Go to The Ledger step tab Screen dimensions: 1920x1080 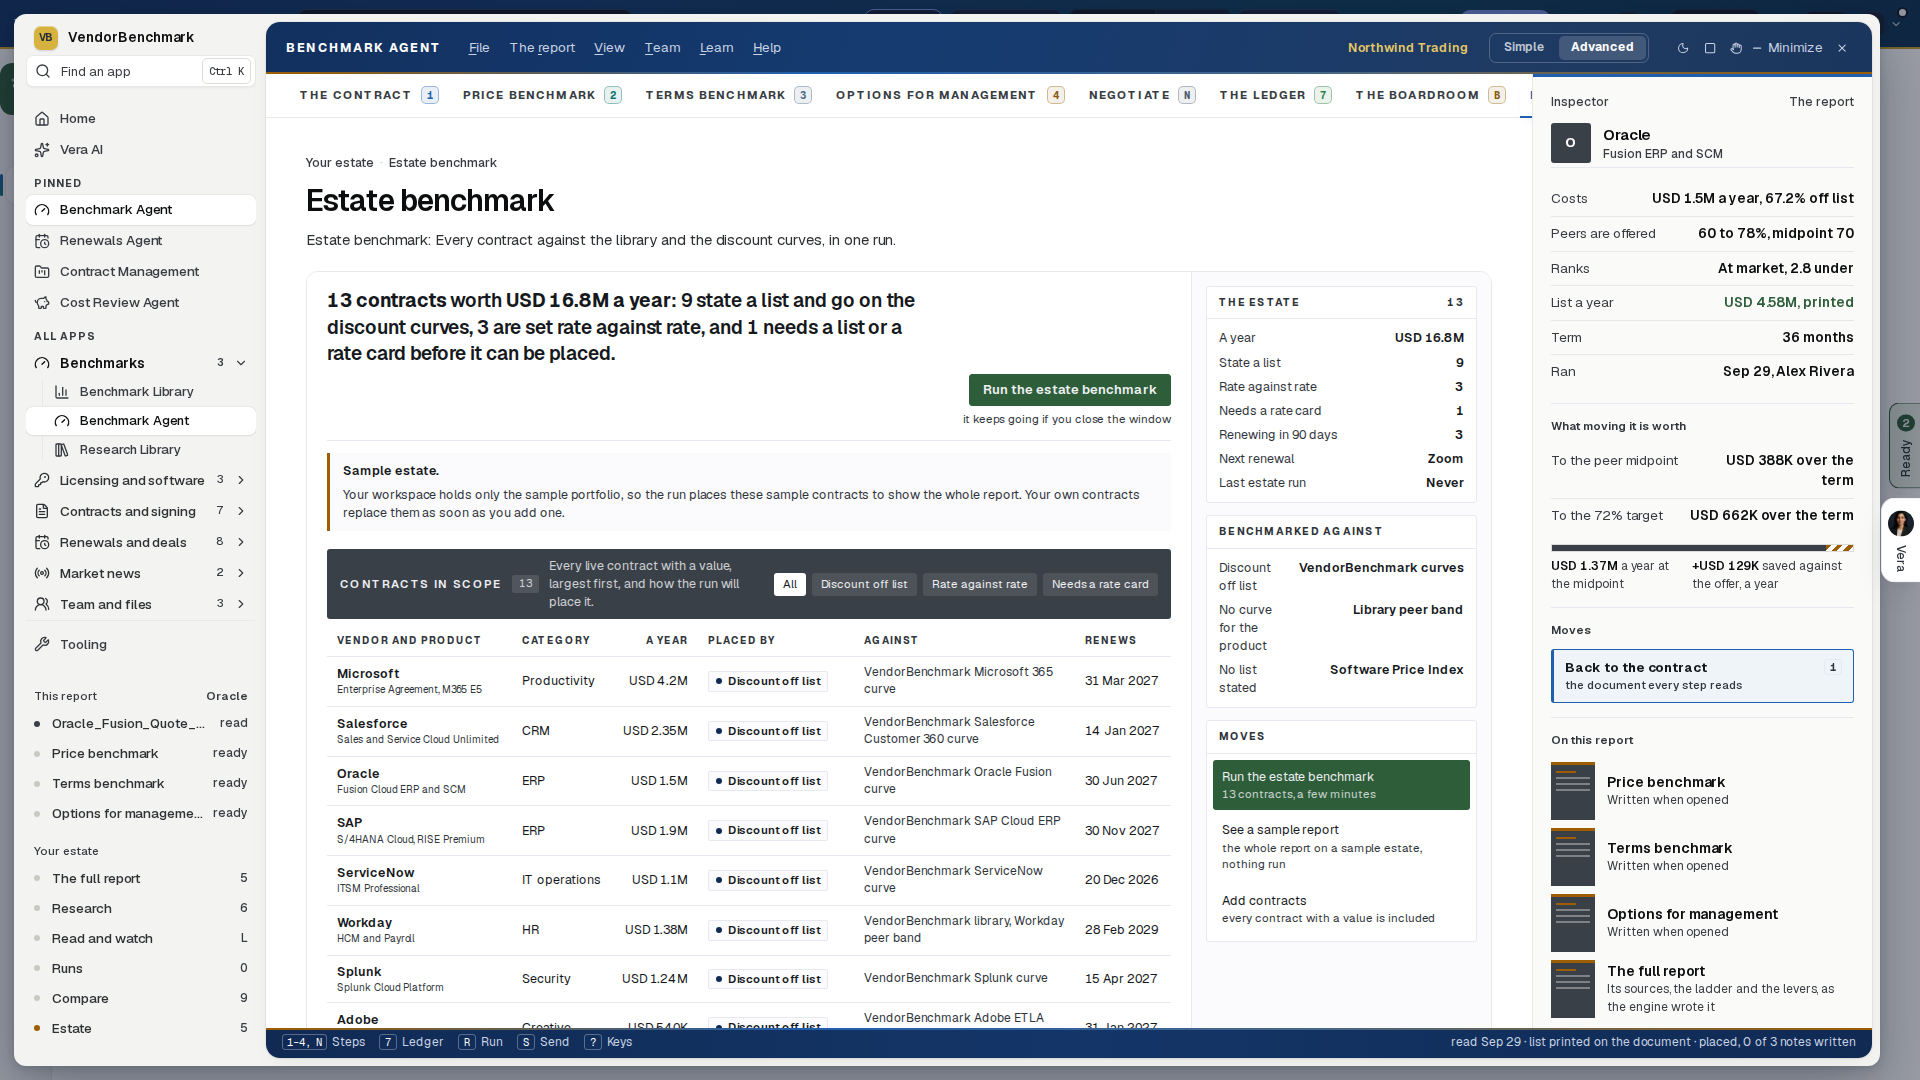(x=1274, y=95)
